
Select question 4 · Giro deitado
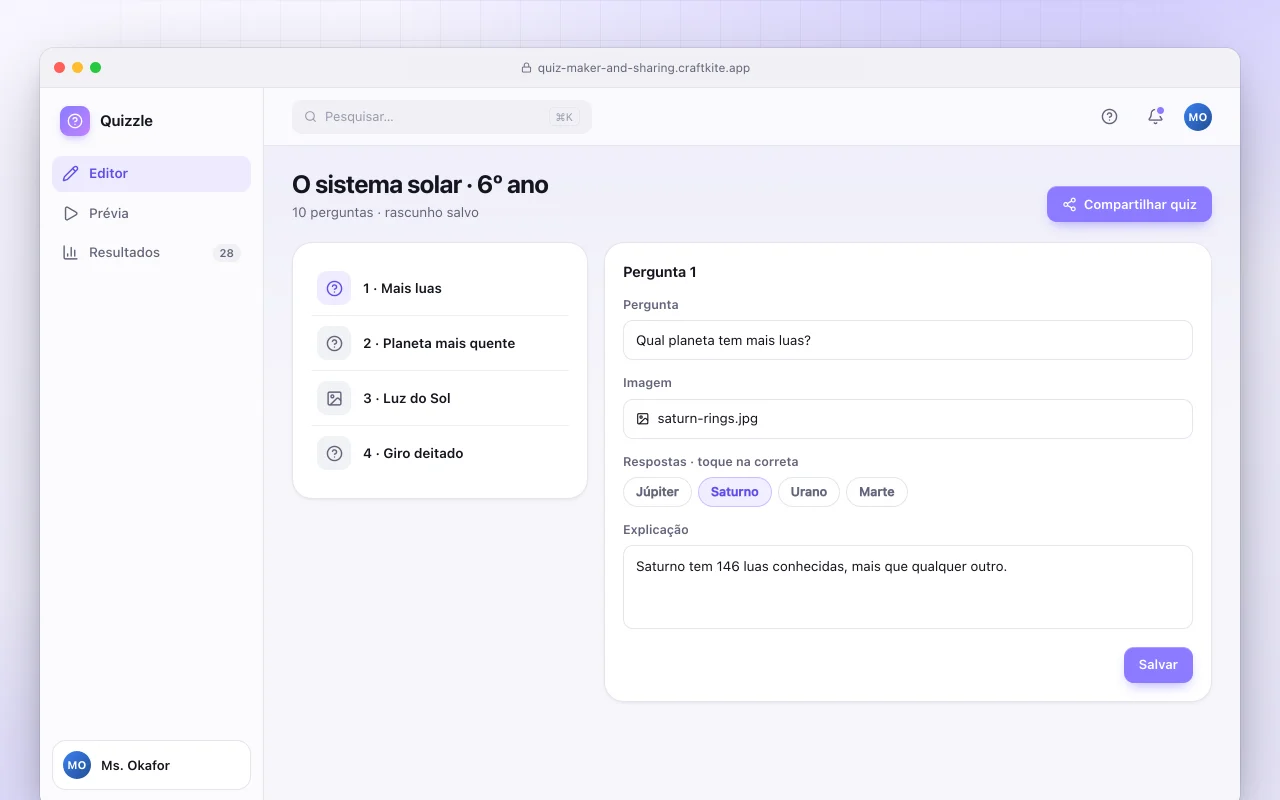pyautogui.click(x=440, y=453)
